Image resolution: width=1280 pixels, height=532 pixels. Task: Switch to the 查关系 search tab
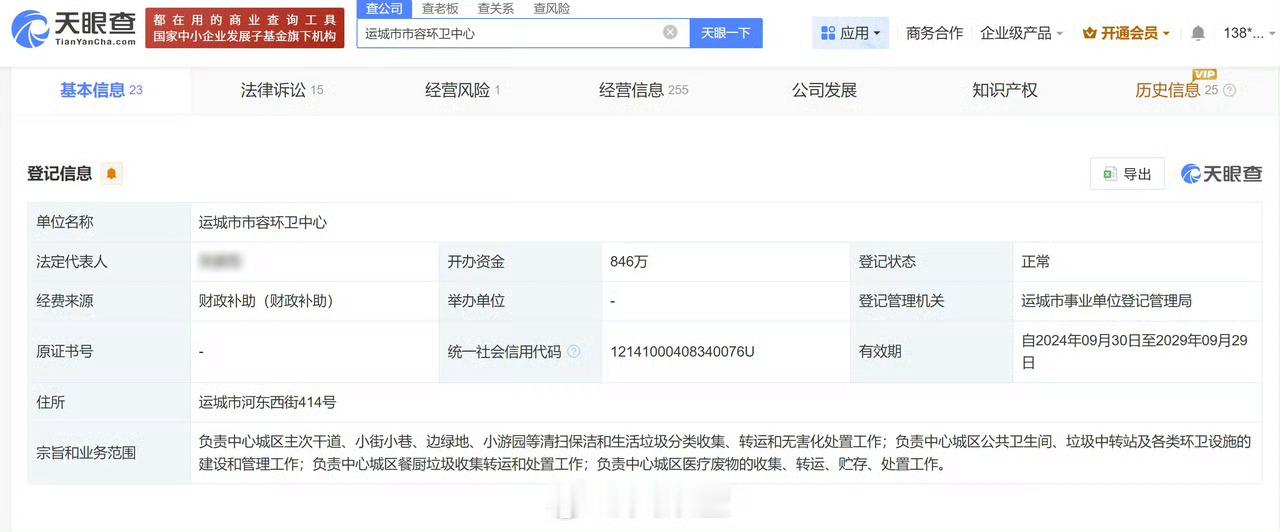tap(496, 9)
